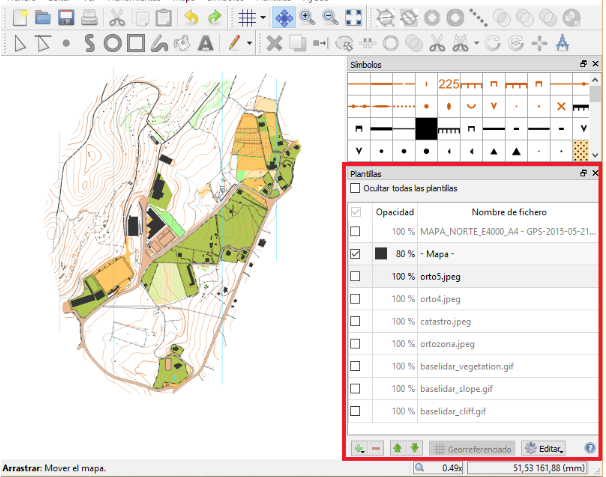Click the Georreferenciado button
This screenshot has width=606, height=477.
click(471, 449)
